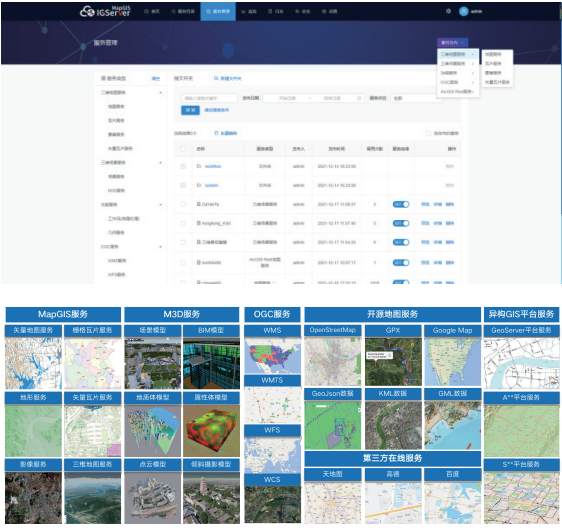
Task: Click the 倾斜摄影模型 thumbnail
Action: click(x=211, y=498)
